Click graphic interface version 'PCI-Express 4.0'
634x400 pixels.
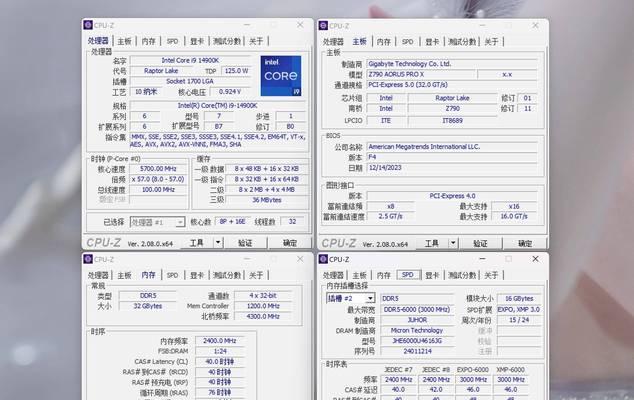pyautogui.click(x=452, y=196)
